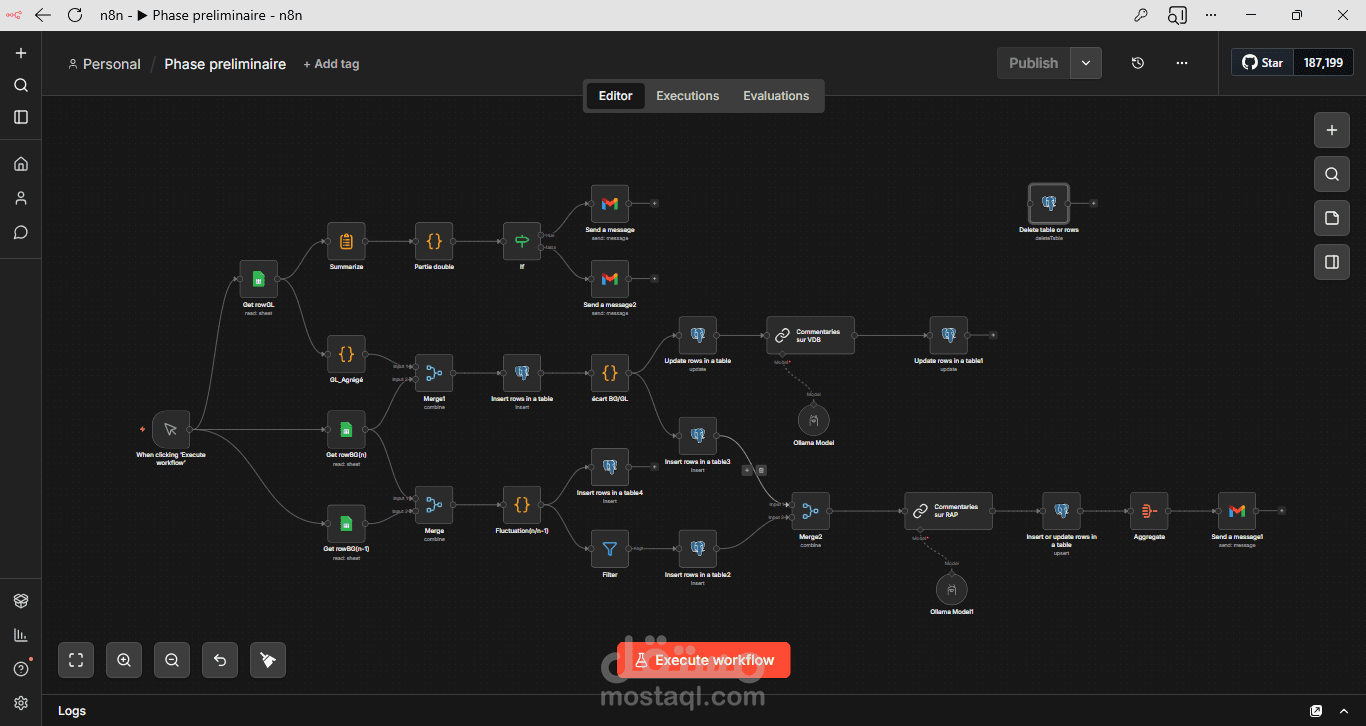
Task: Open Commentaries sur RAP chain node
Action: click(x=948, y=511)
